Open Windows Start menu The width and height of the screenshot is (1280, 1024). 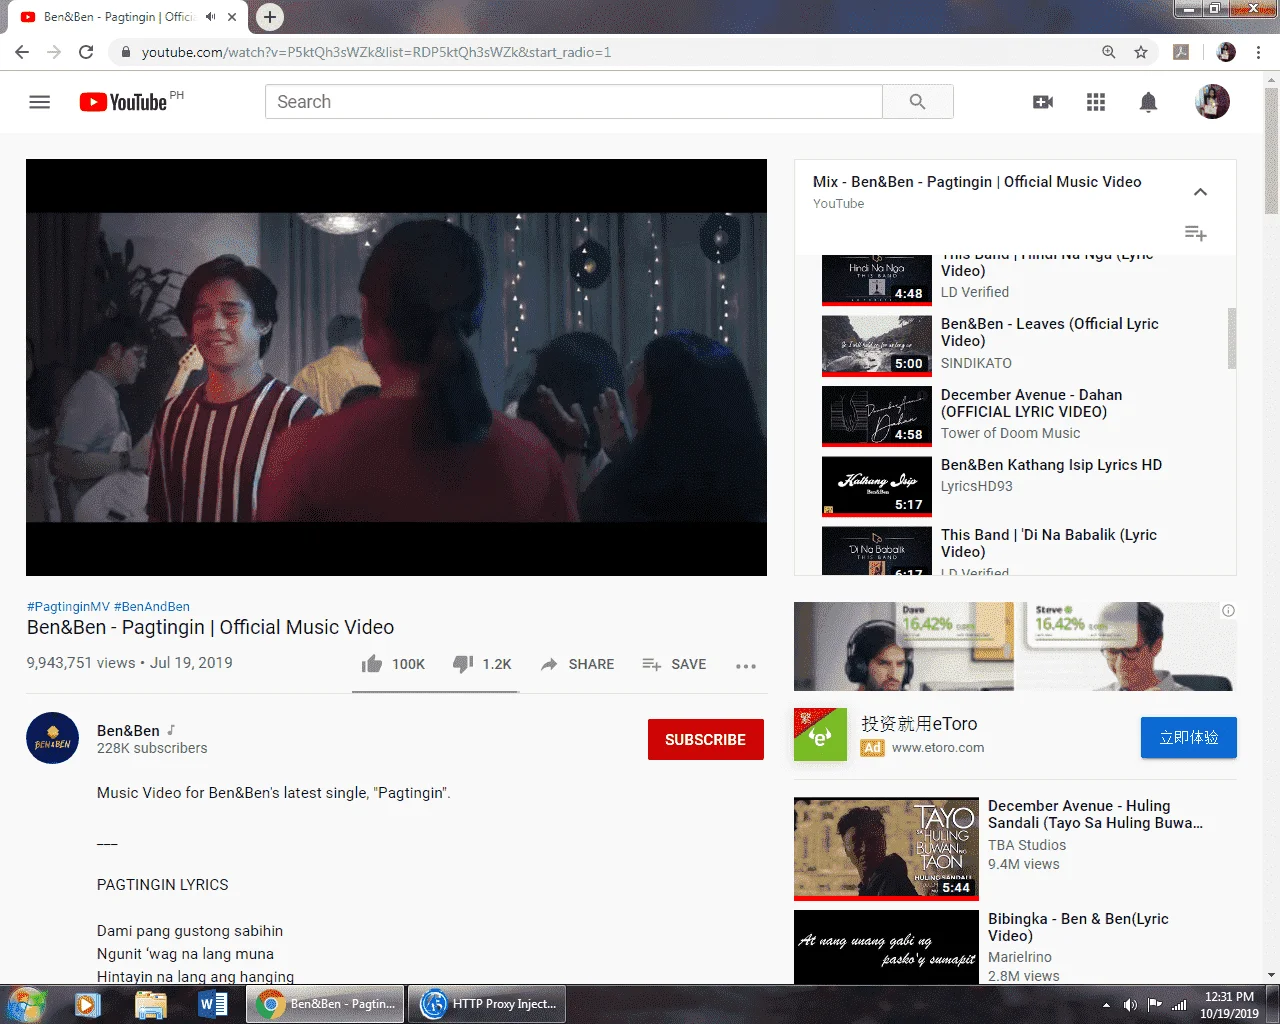click(27, 1004)
